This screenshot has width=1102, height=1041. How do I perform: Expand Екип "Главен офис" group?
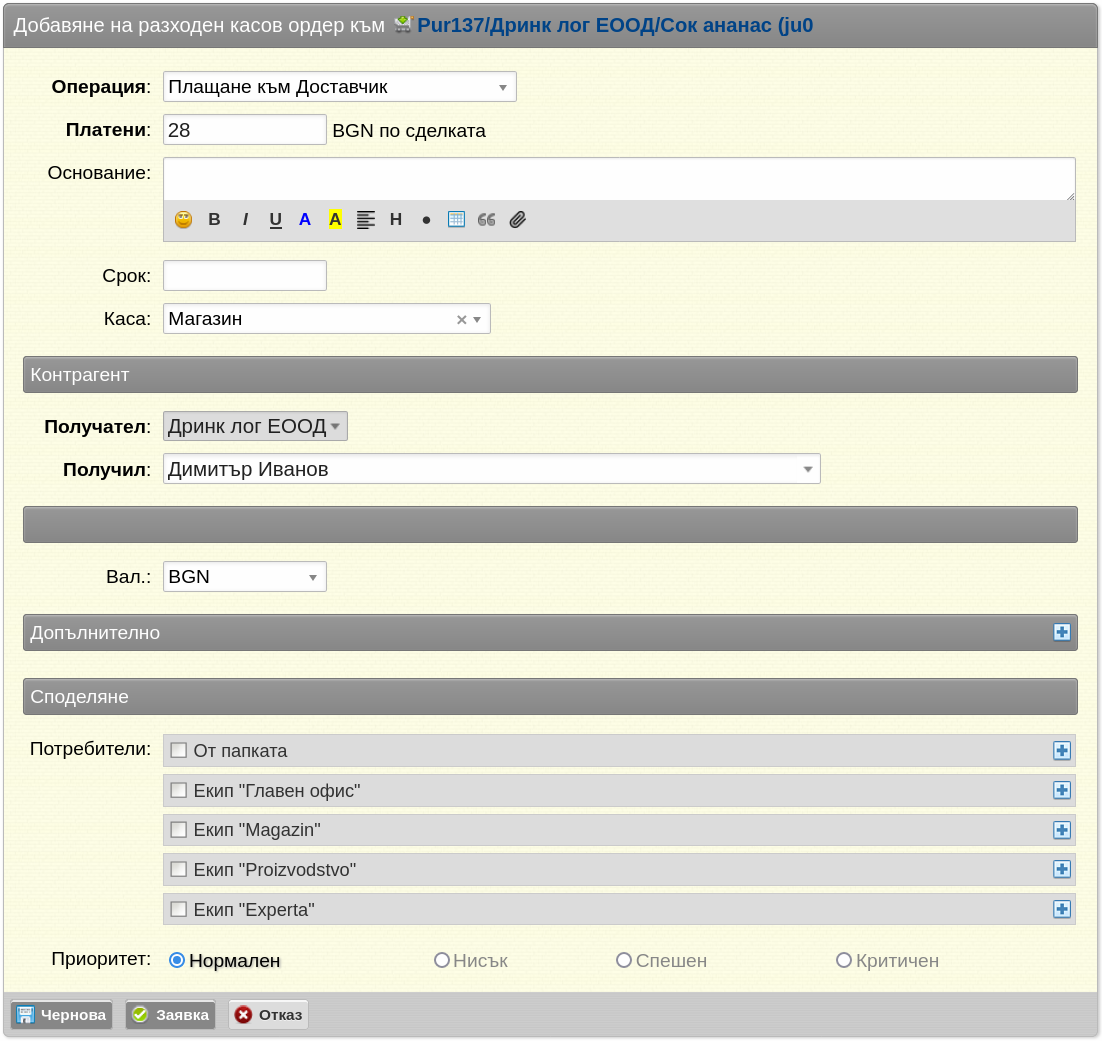tap(1062, 791)
